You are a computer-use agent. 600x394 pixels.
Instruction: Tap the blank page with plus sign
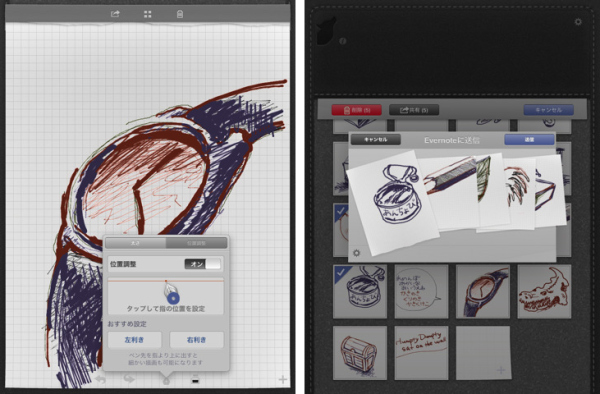tap(483, 353)
